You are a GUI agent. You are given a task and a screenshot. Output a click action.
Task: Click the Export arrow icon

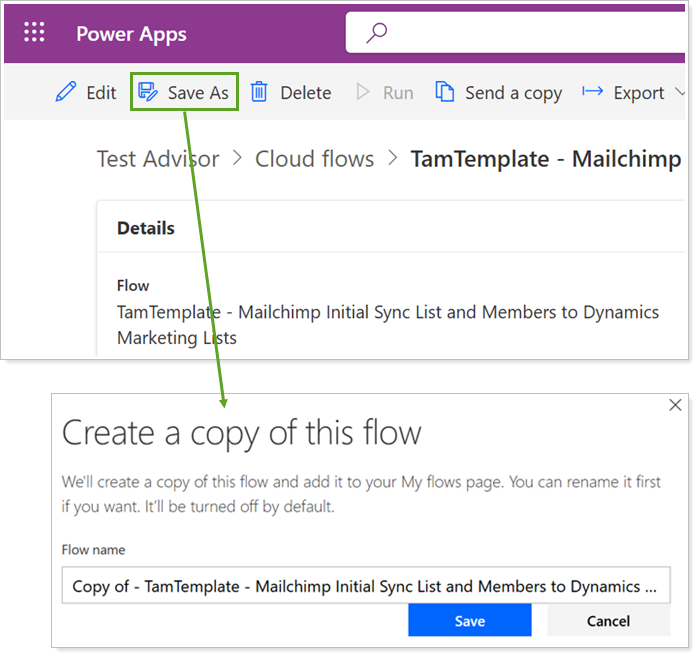[x=593, y=92]
